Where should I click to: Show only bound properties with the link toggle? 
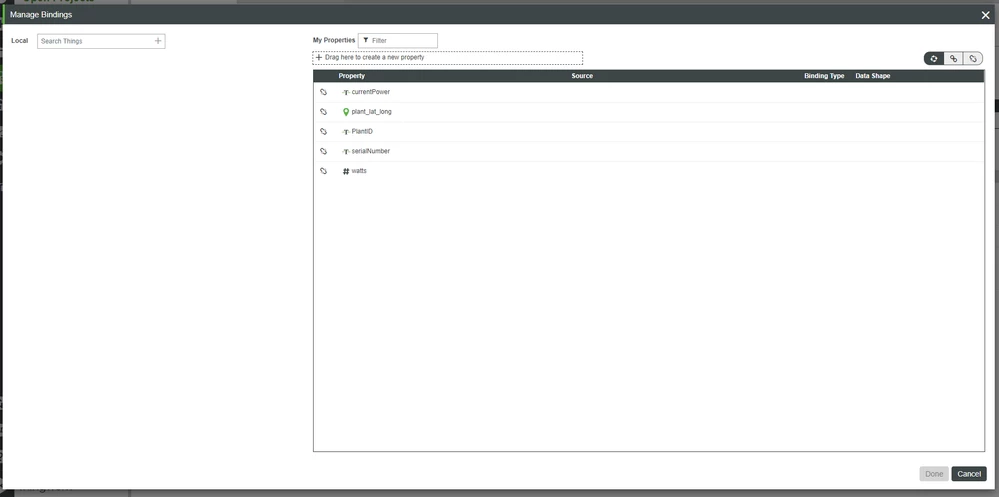click(953, 59)
